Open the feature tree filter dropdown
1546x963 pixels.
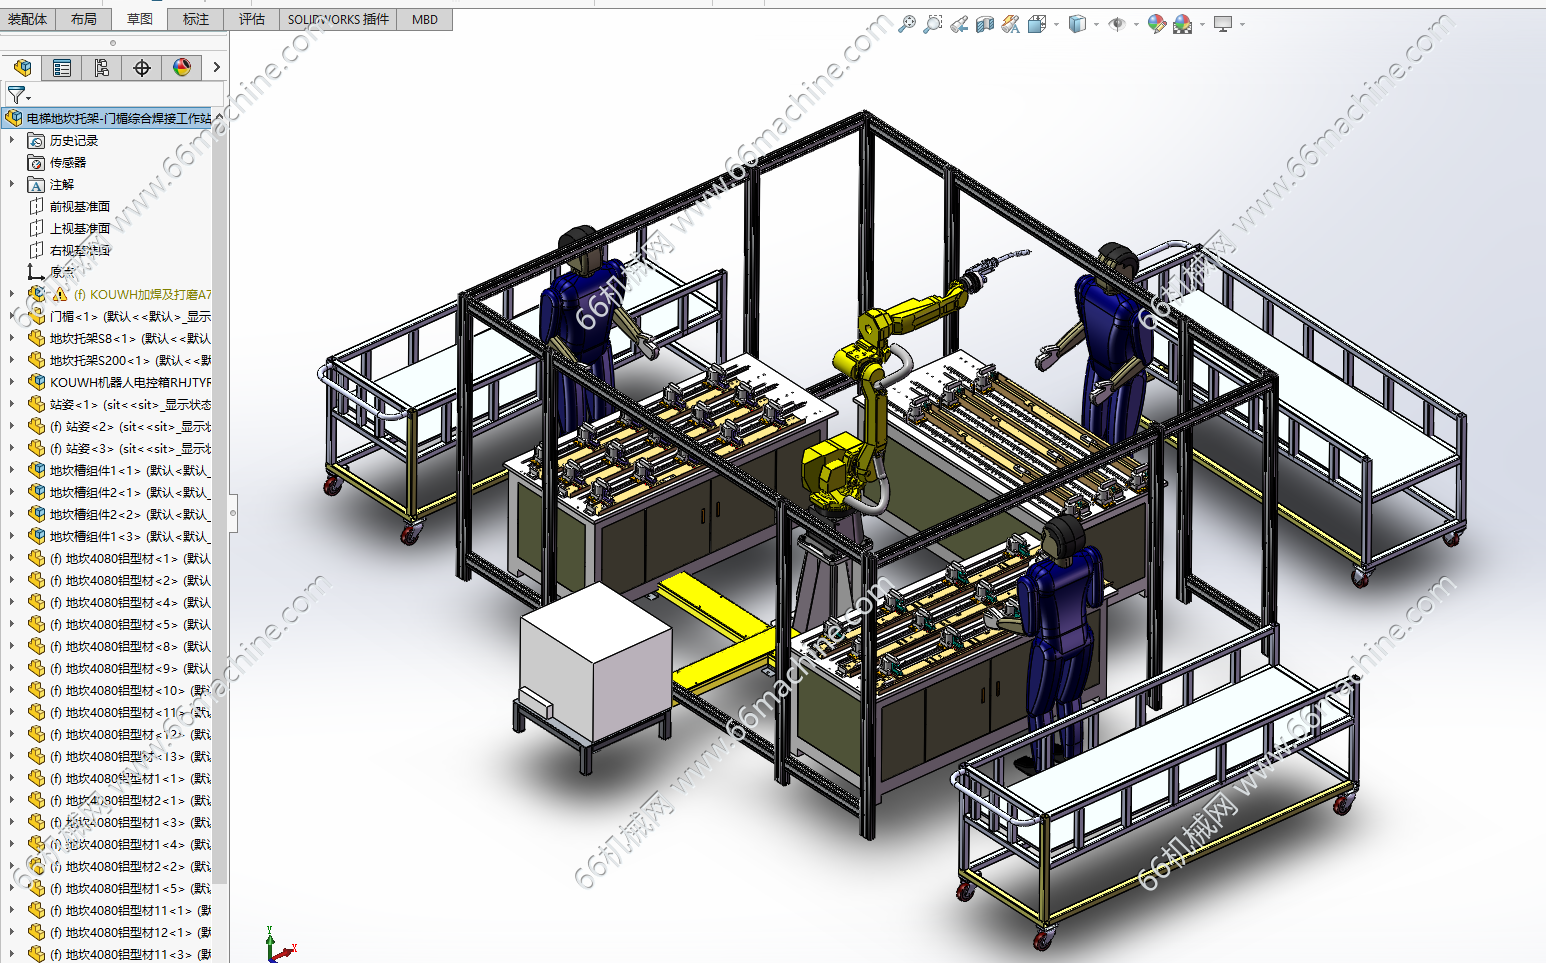click(x=19, y=96)
